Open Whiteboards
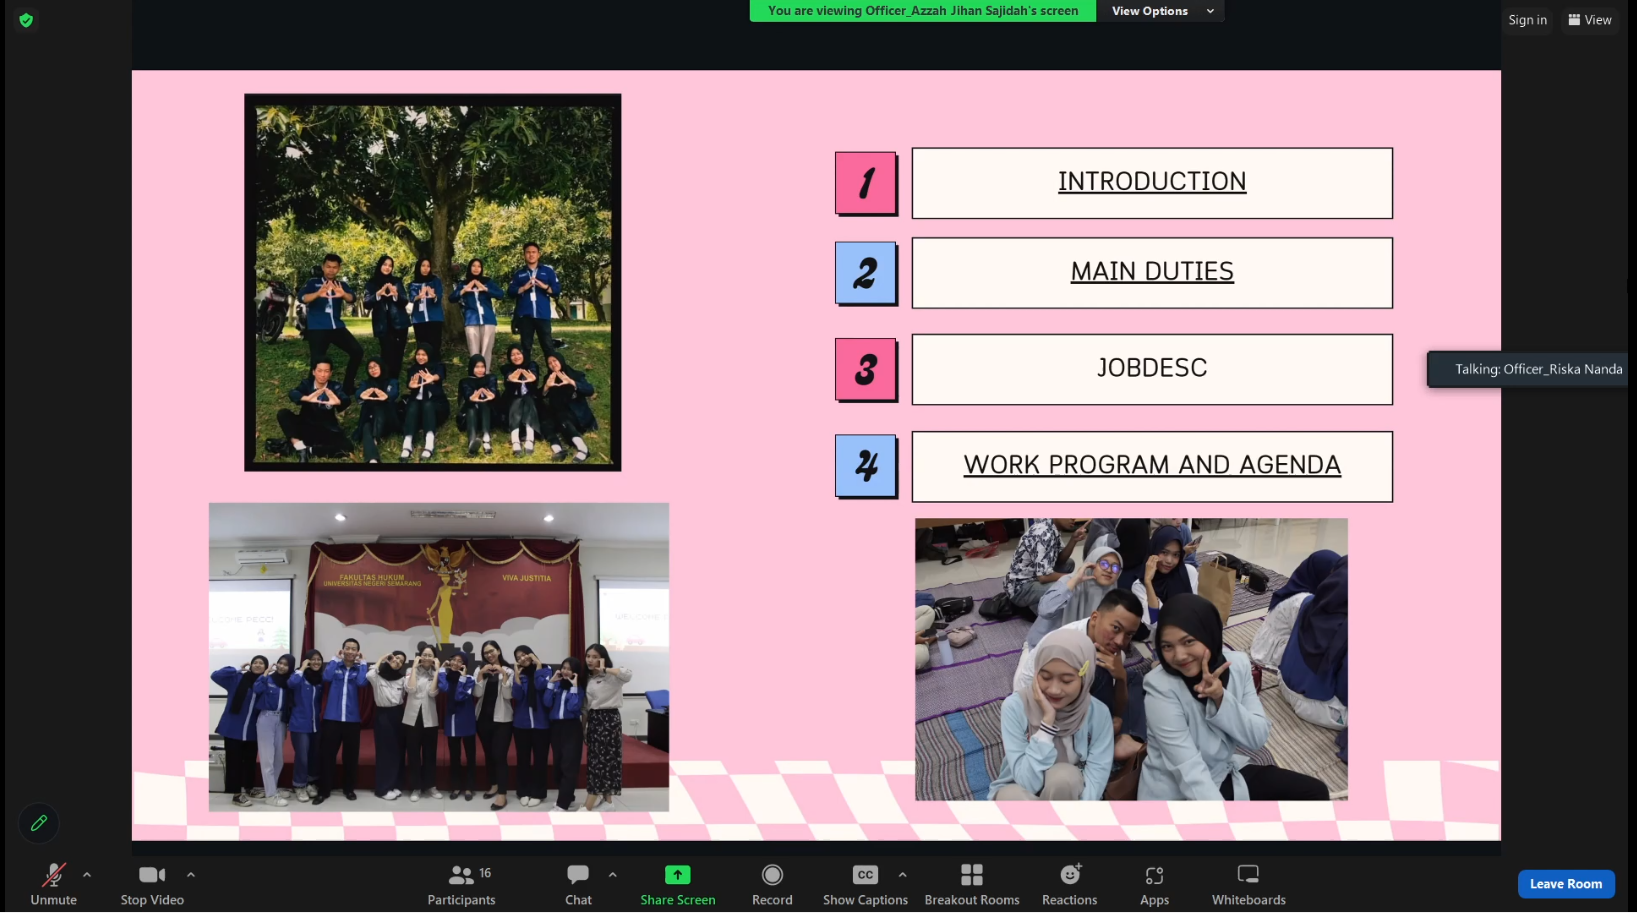 pos(1248,884)
